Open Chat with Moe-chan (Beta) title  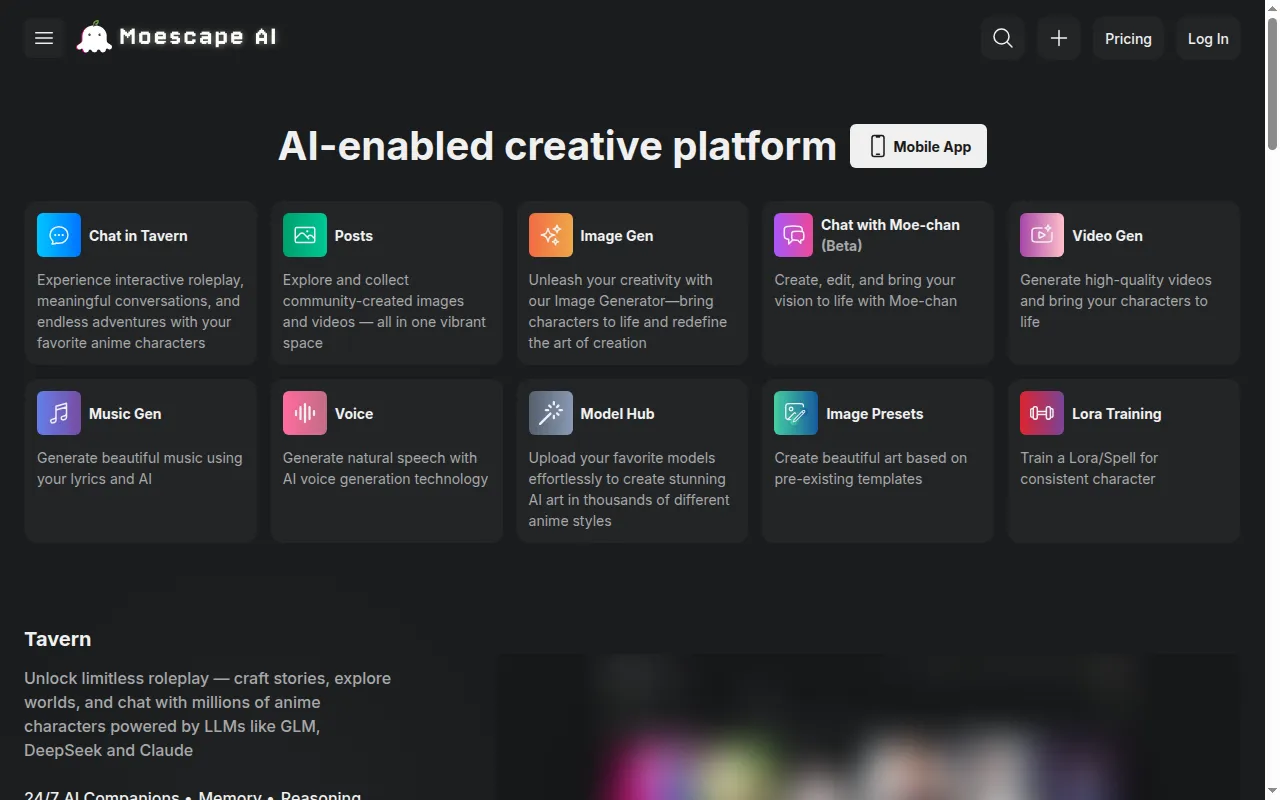pos(890,235)
